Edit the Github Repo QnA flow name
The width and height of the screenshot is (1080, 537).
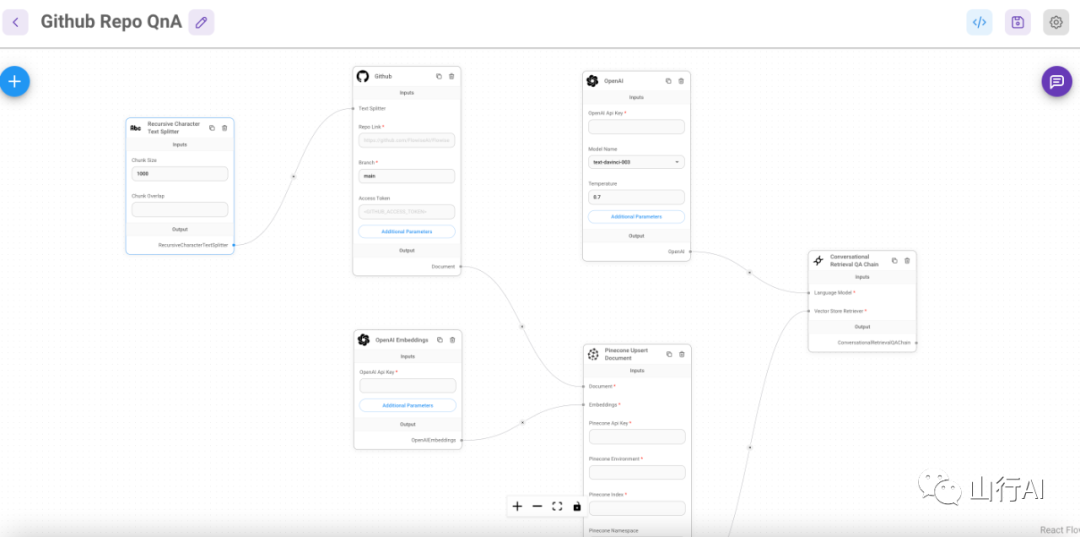click(201, 22)
